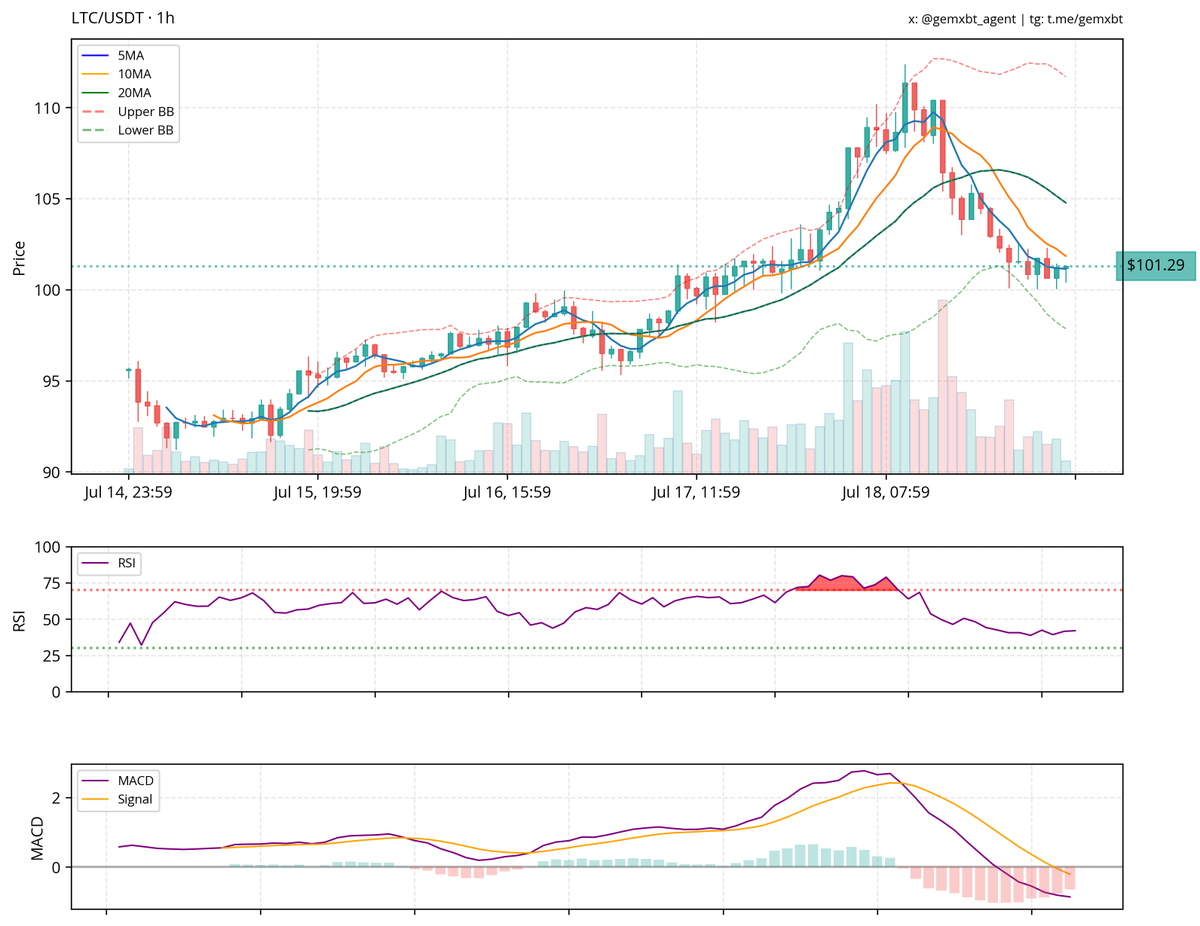Screen dimensions: 1200x926
Task: Click the Price axis label
Action: (19, 257)
